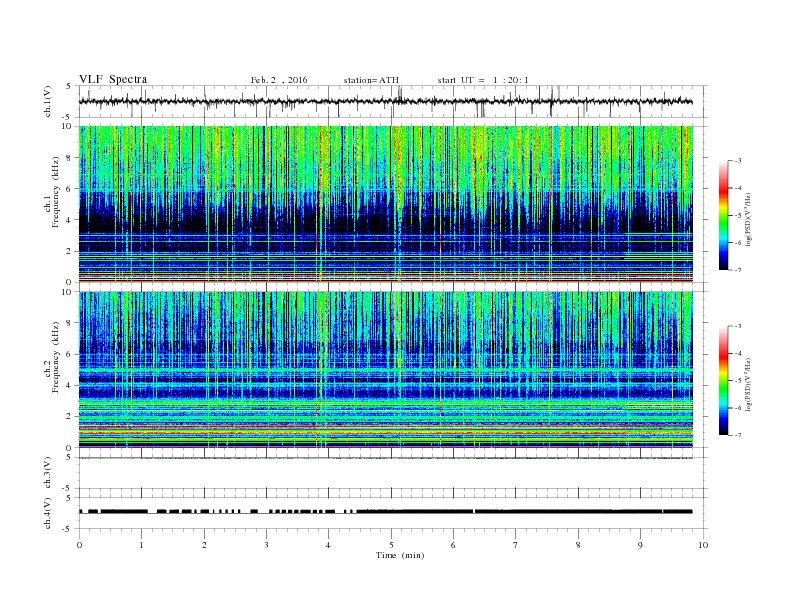792x612 pixels.
Task: Click the ch.1 PSD color scale bar
Action: click(x=724, y=215)
